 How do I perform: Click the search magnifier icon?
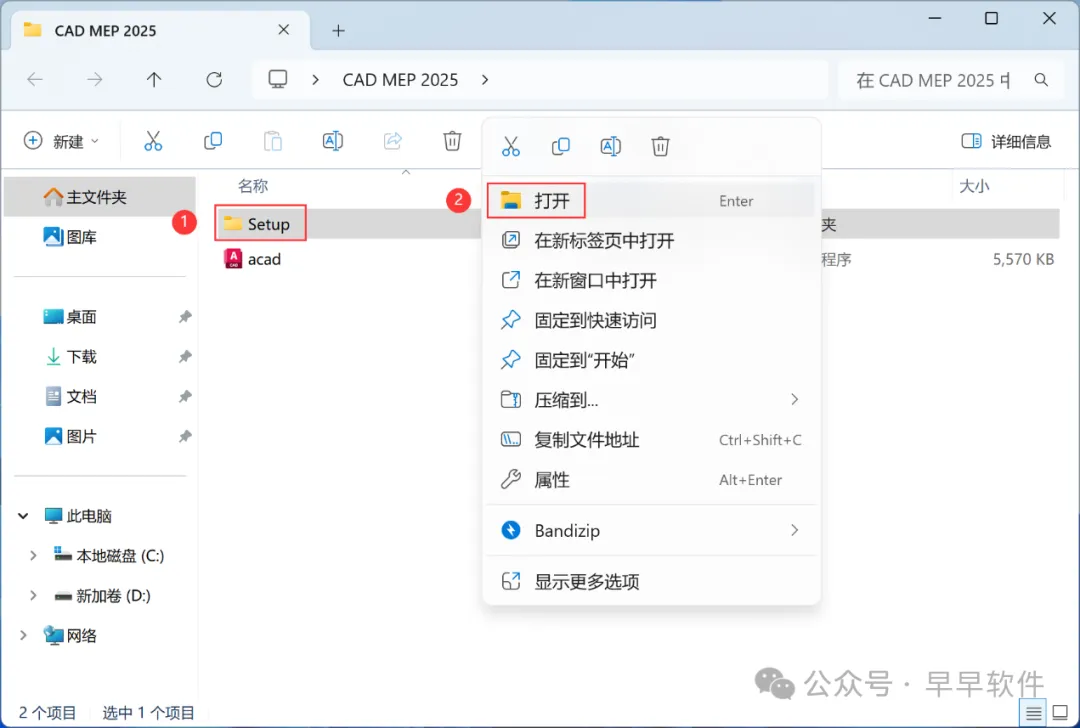(1041, 80)
